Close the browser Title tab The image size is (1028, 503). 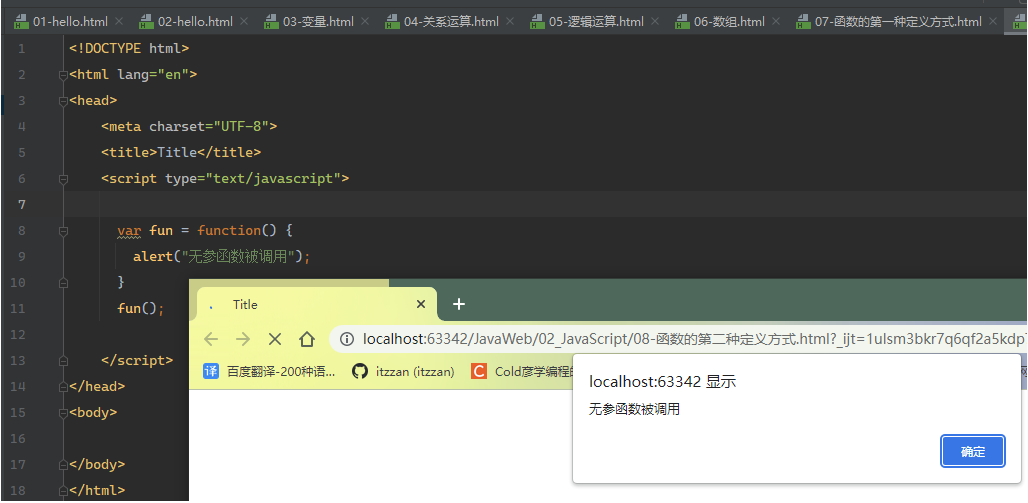[421, 304]
